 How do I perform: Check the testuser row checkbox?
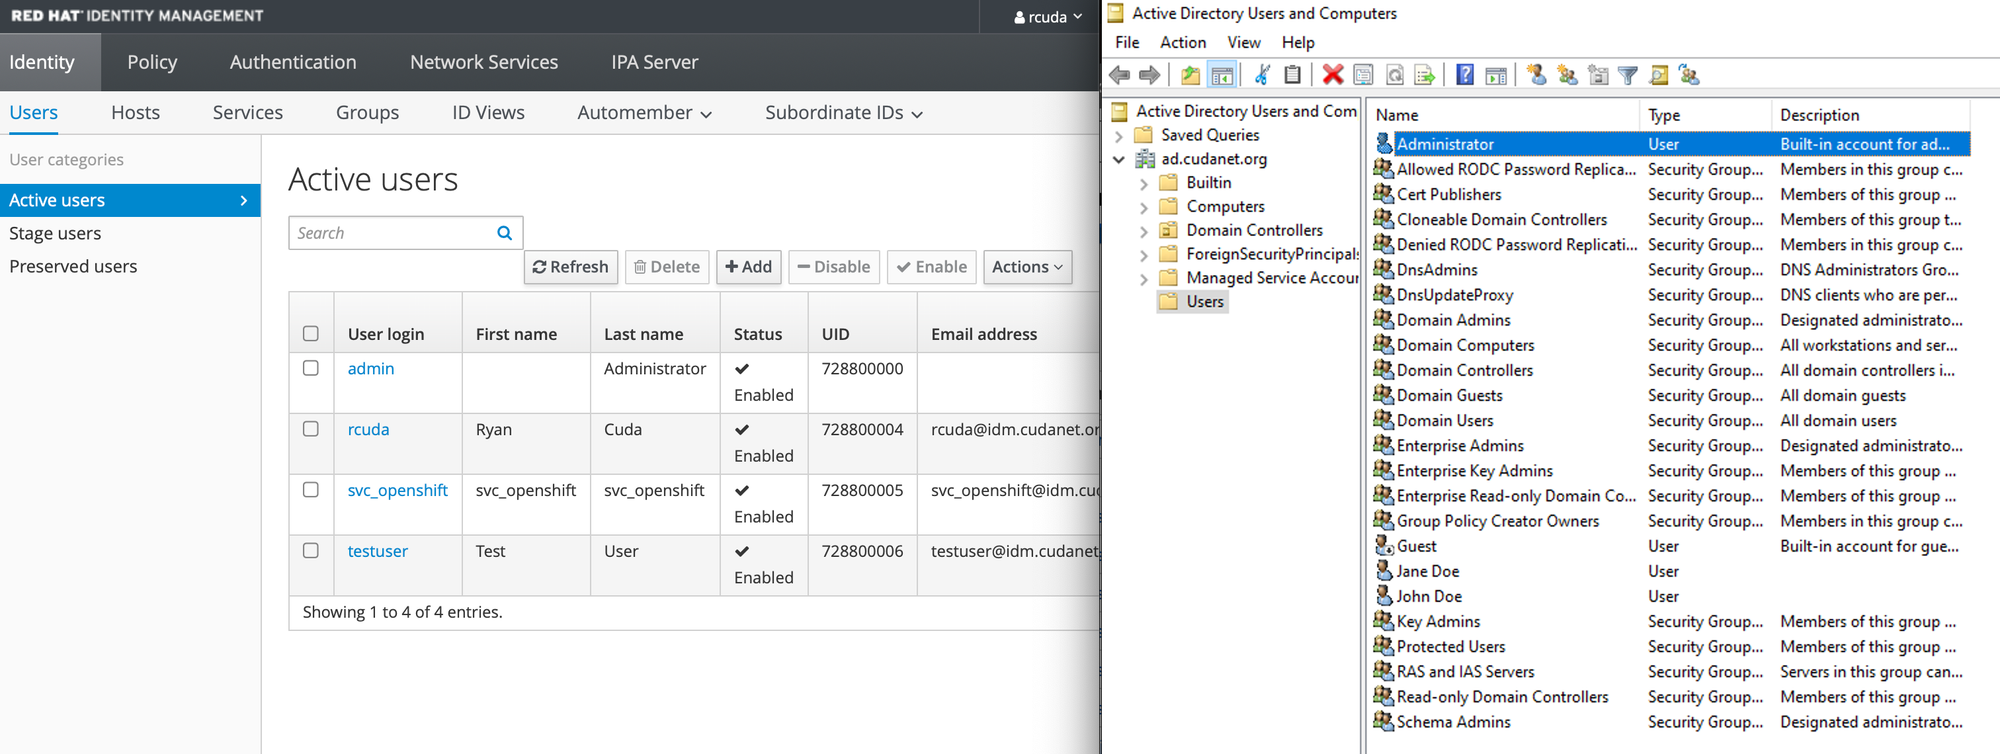[x=311, y=551]
